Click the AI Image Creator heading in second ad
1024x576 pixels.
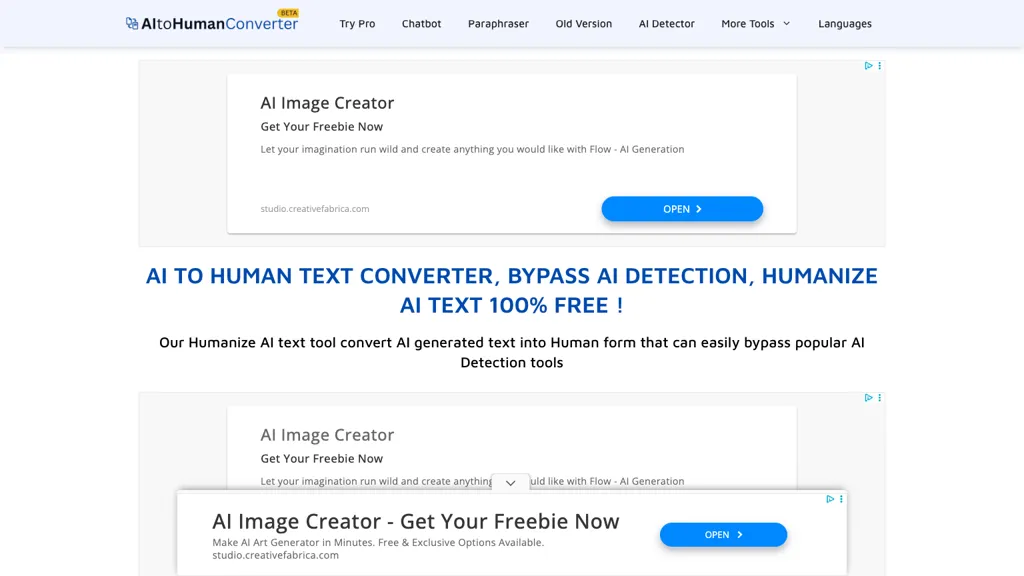(x=327, y=434)
